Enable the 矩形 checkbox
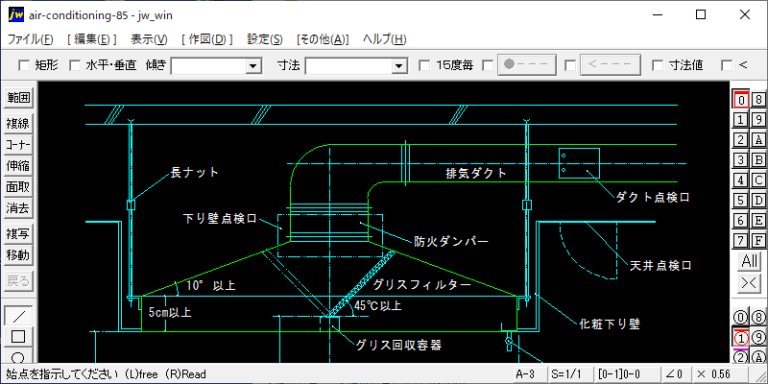The height and width of the screenshot is (384, 768). (x=23, y=65)
